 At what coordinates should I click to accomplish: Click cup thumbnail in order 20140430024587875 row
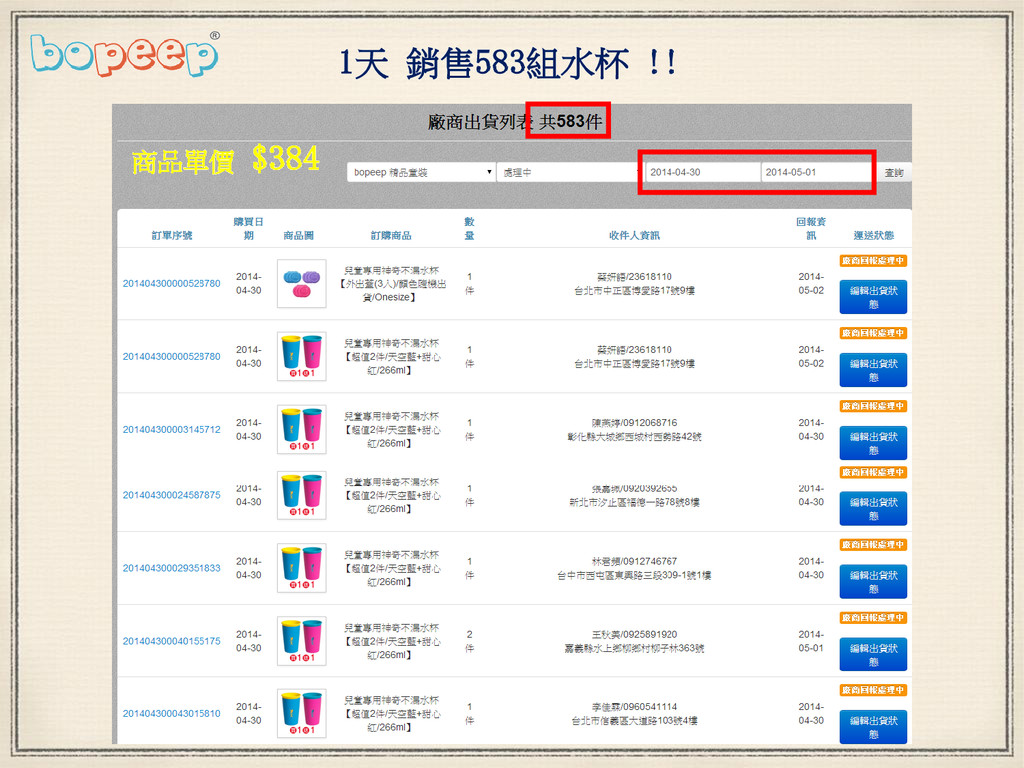tap(301, 495)
